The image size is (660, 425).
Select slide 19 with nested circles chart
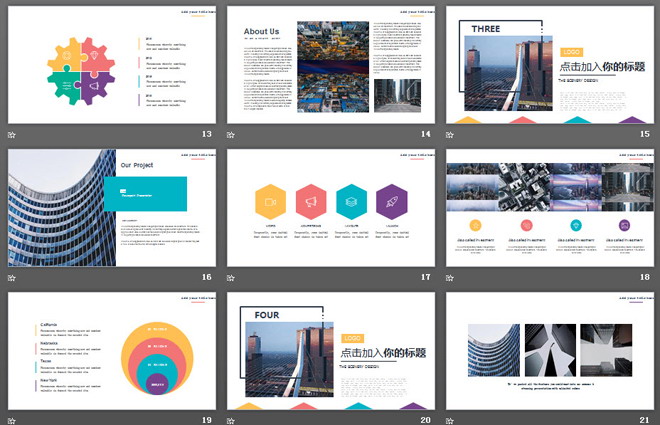point(112,351)
